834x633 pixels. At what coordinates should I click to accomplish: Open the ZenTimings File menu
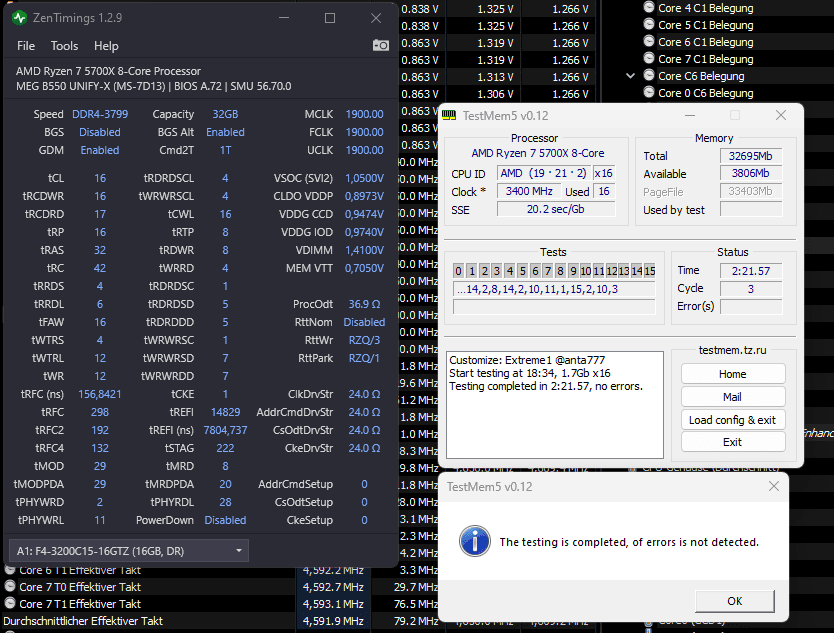click(26, 46)
